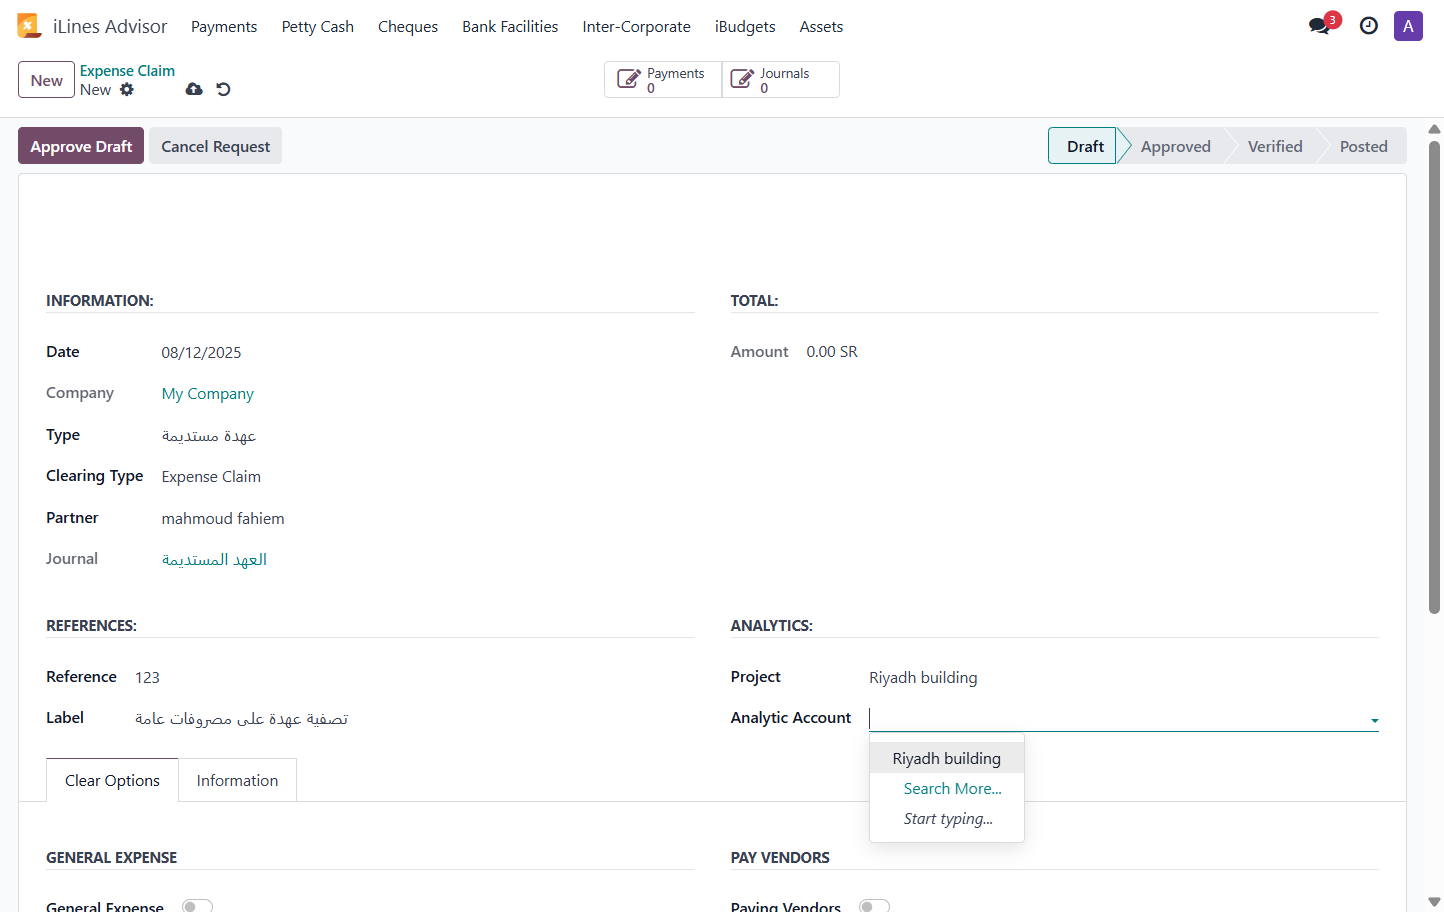The height and width of the screenshot is (912, 1444).
Task: Switch to the Information tab
Action: pos(238,780)
